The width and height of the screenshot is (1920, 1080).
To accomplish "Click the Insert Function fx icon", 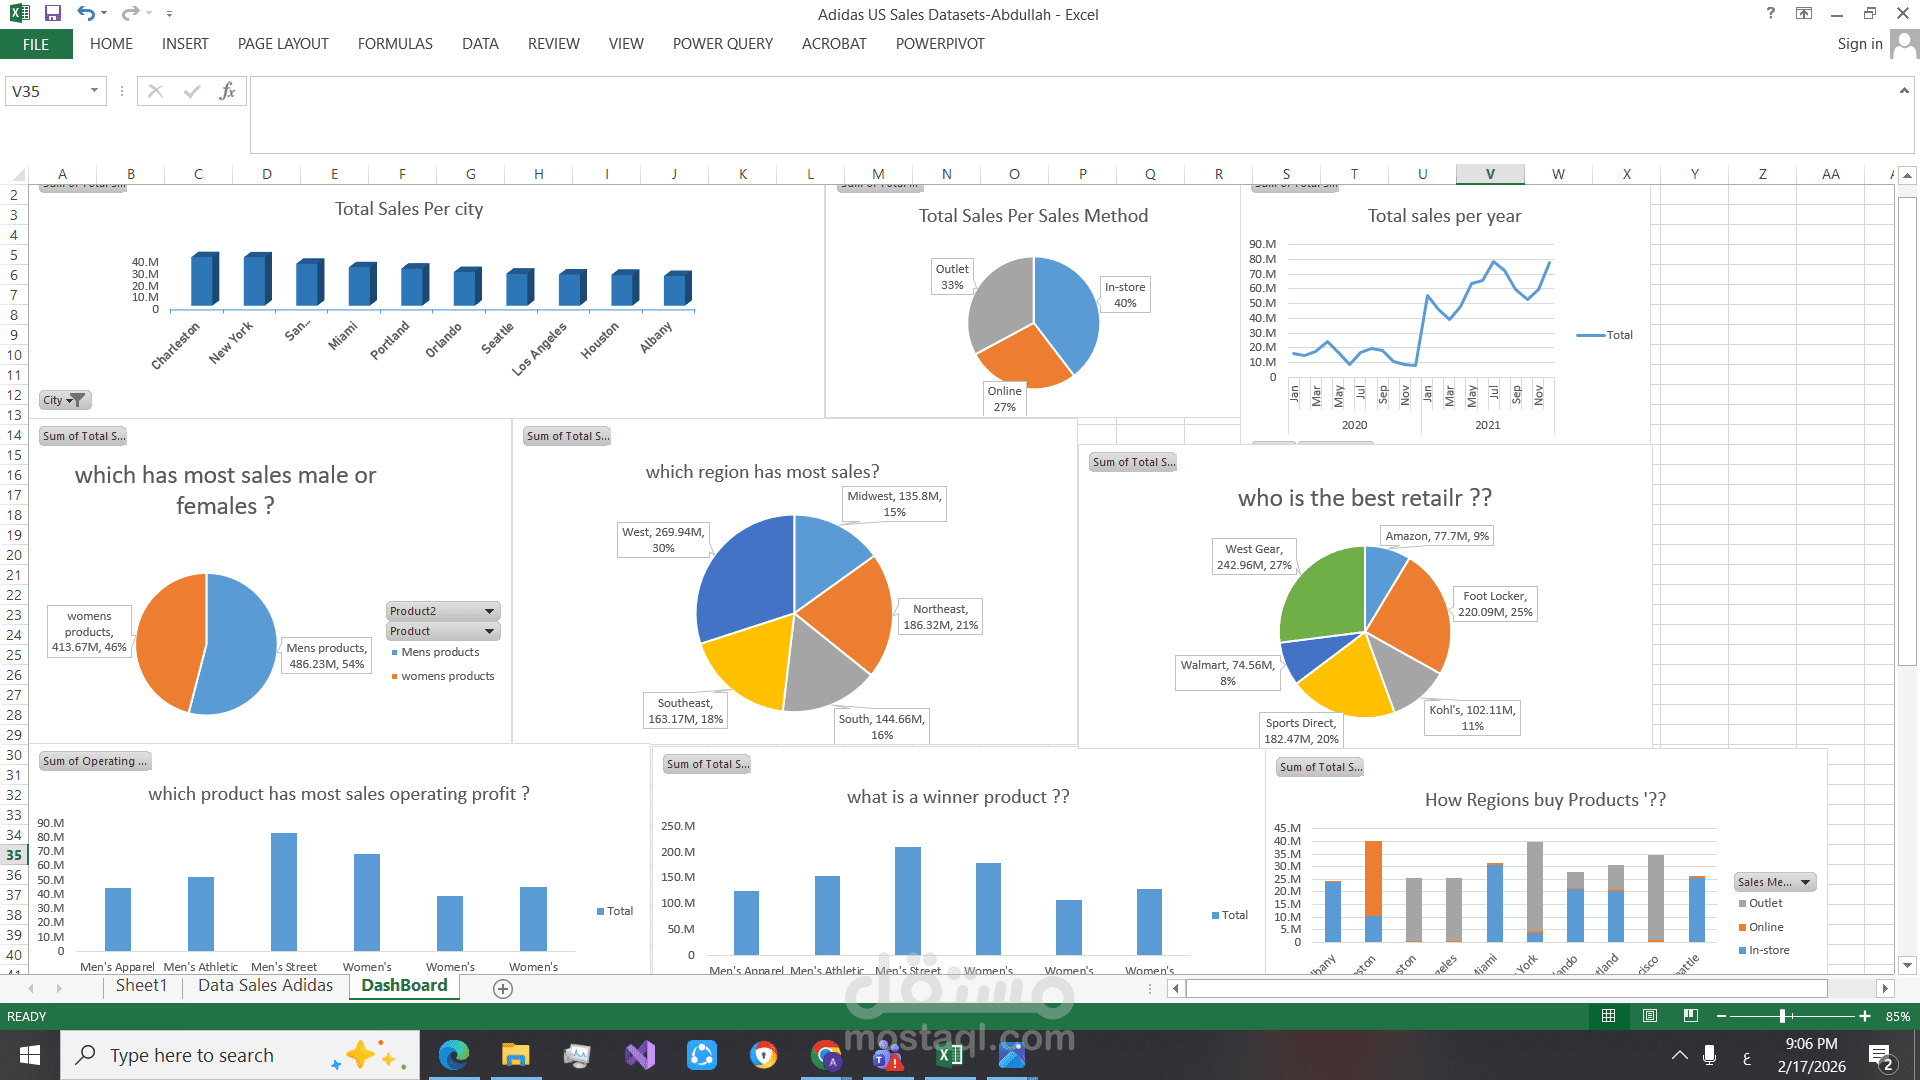I will coord(227,91).
